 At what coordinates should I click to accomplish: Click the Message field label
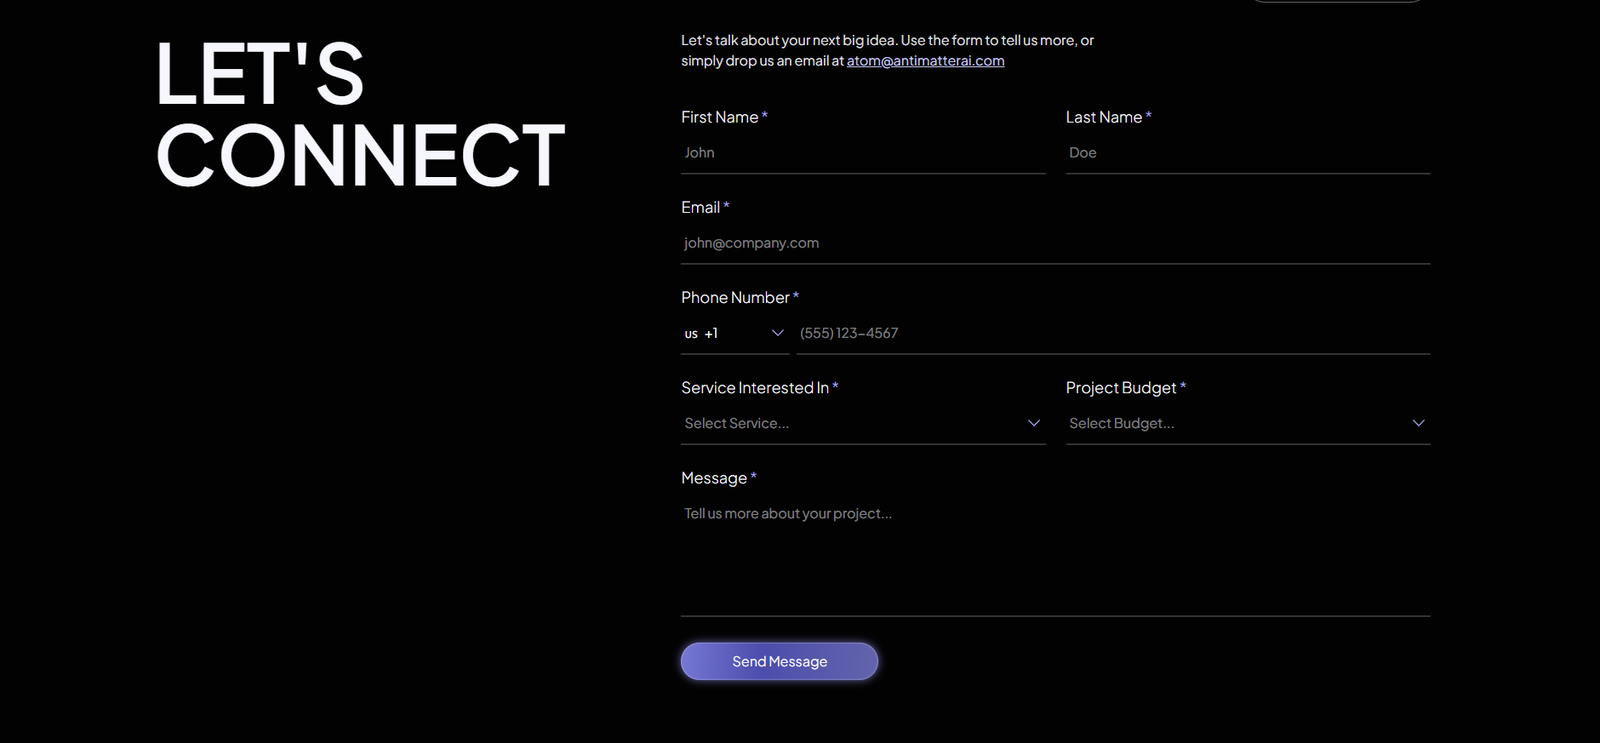(x=714, y=478)
